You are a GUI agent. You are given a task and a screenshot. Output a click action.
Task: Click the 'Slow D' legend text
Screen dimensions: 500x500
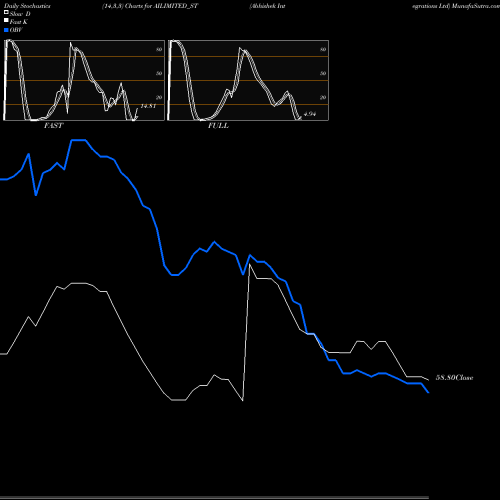click(20, 14)
